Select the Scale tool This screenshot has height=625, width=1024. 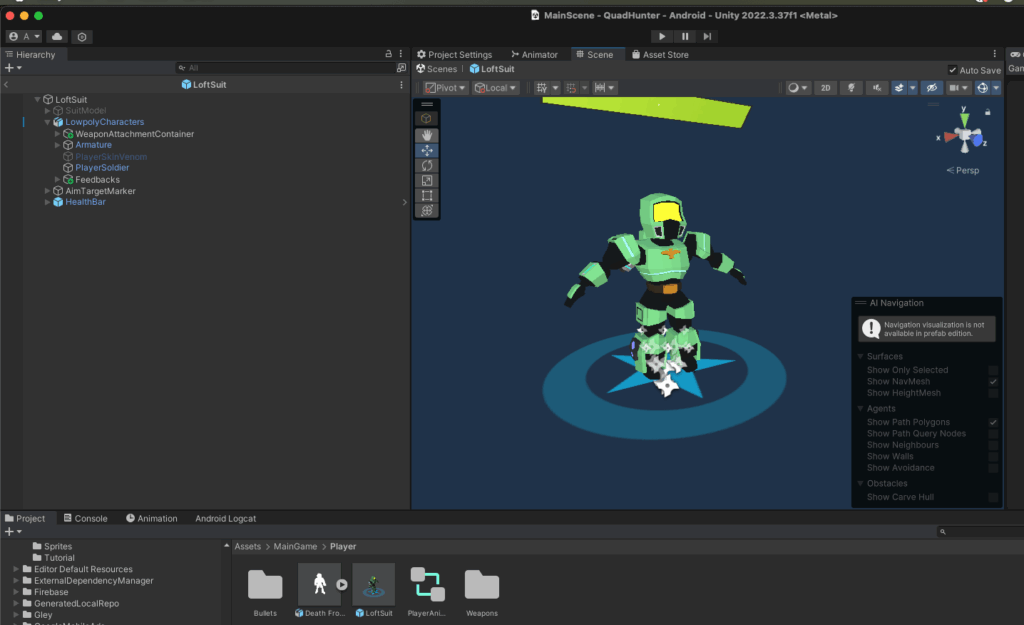point(427,180)
